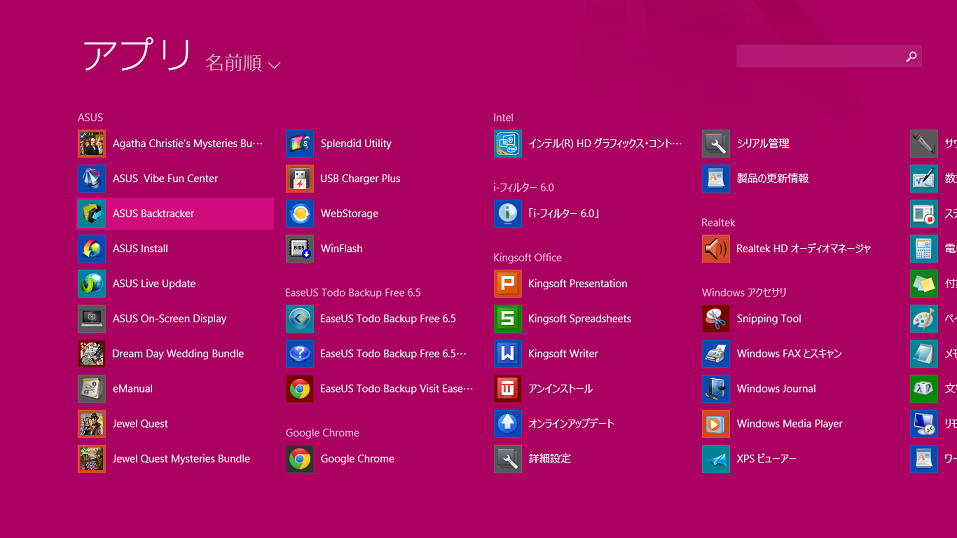
Task: Launch WinFlash BIOS icon
Action: point(300,249)
